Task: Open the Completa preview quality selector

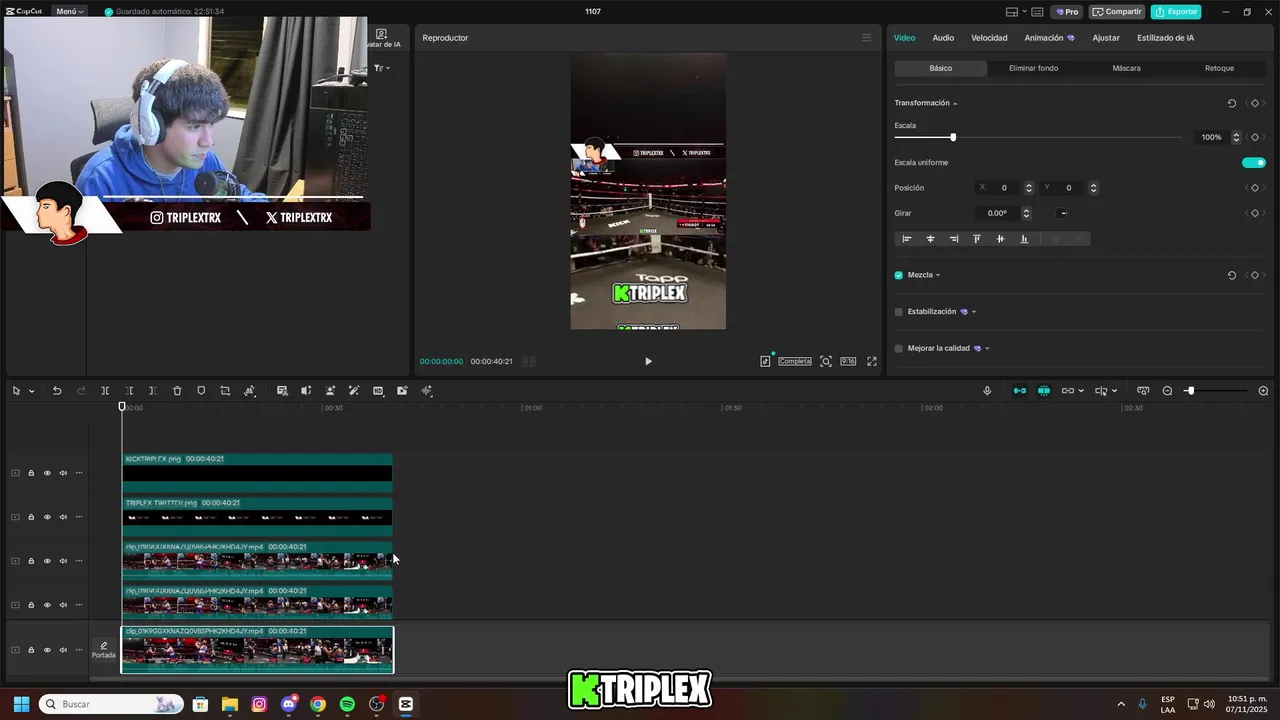Action: (795, 361)
